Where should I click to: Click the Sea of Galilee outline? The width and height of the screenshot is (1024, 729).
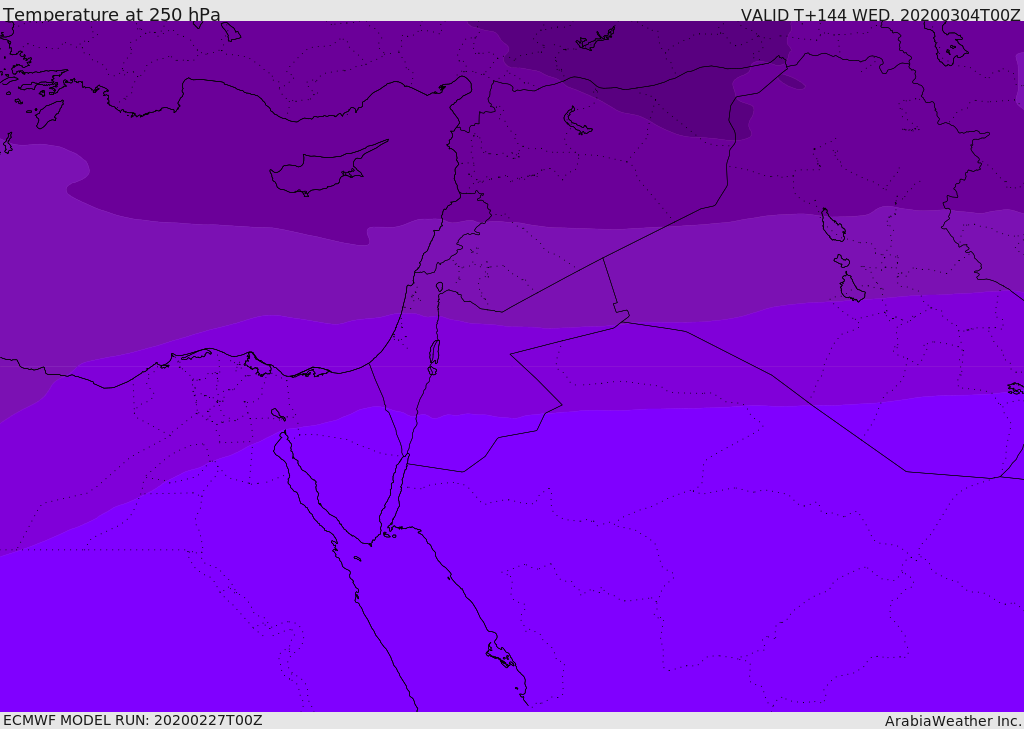click(x=440, y=287)
